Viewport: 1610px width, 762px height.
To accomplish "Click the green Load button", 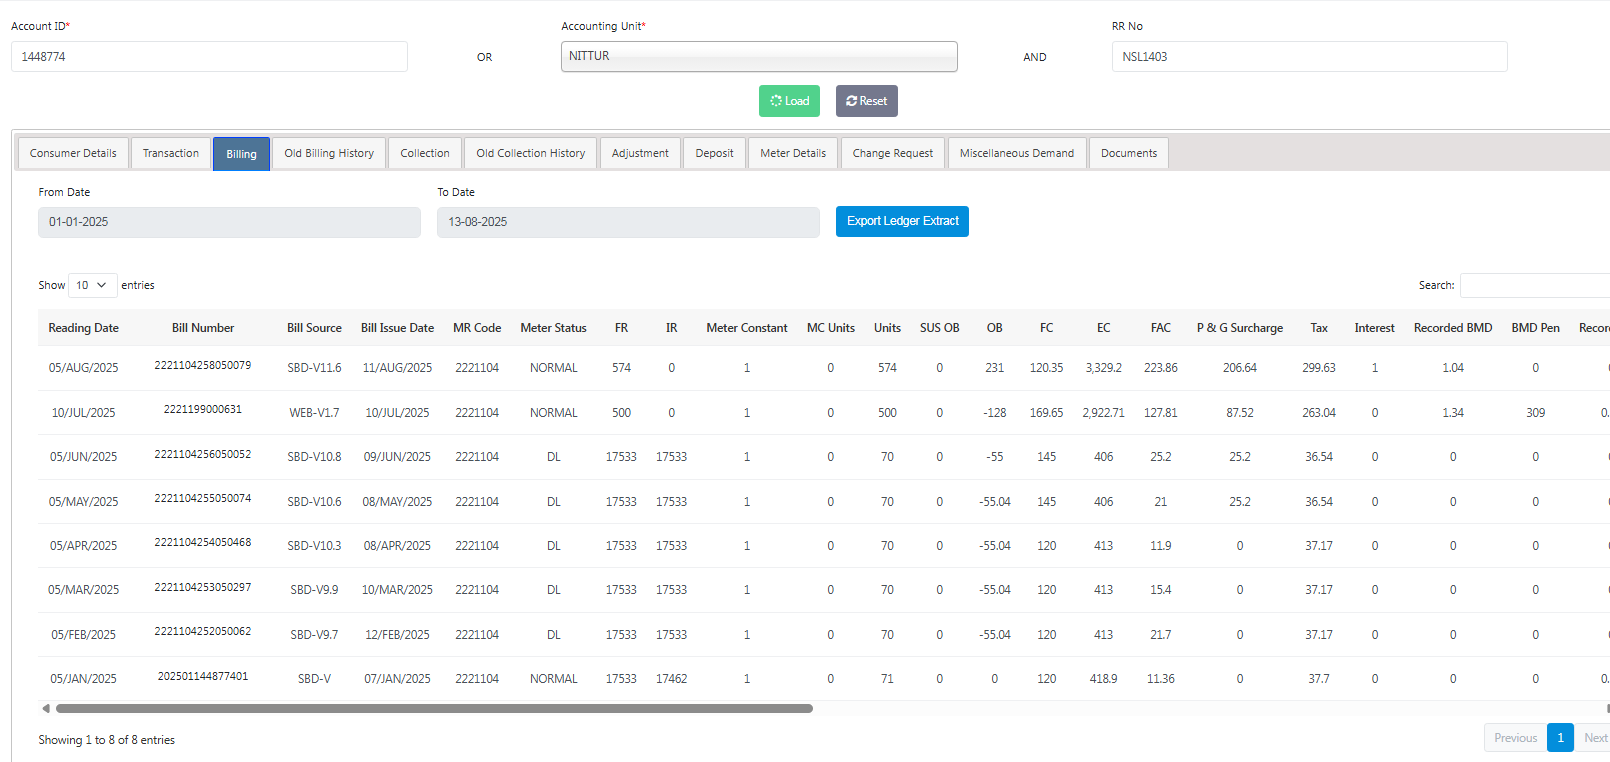I will [x=789, y=101].
